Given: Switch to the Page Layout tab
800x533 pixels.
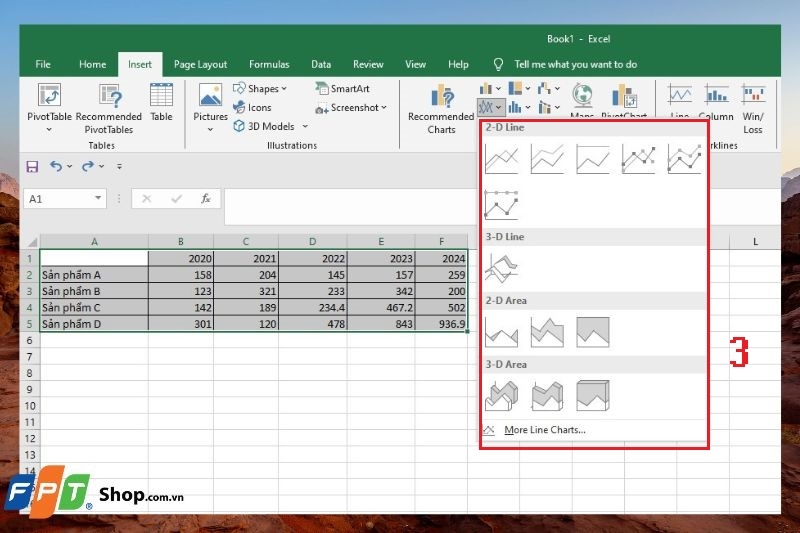Looking at the screenshot, I should click(x=200, y=64).
